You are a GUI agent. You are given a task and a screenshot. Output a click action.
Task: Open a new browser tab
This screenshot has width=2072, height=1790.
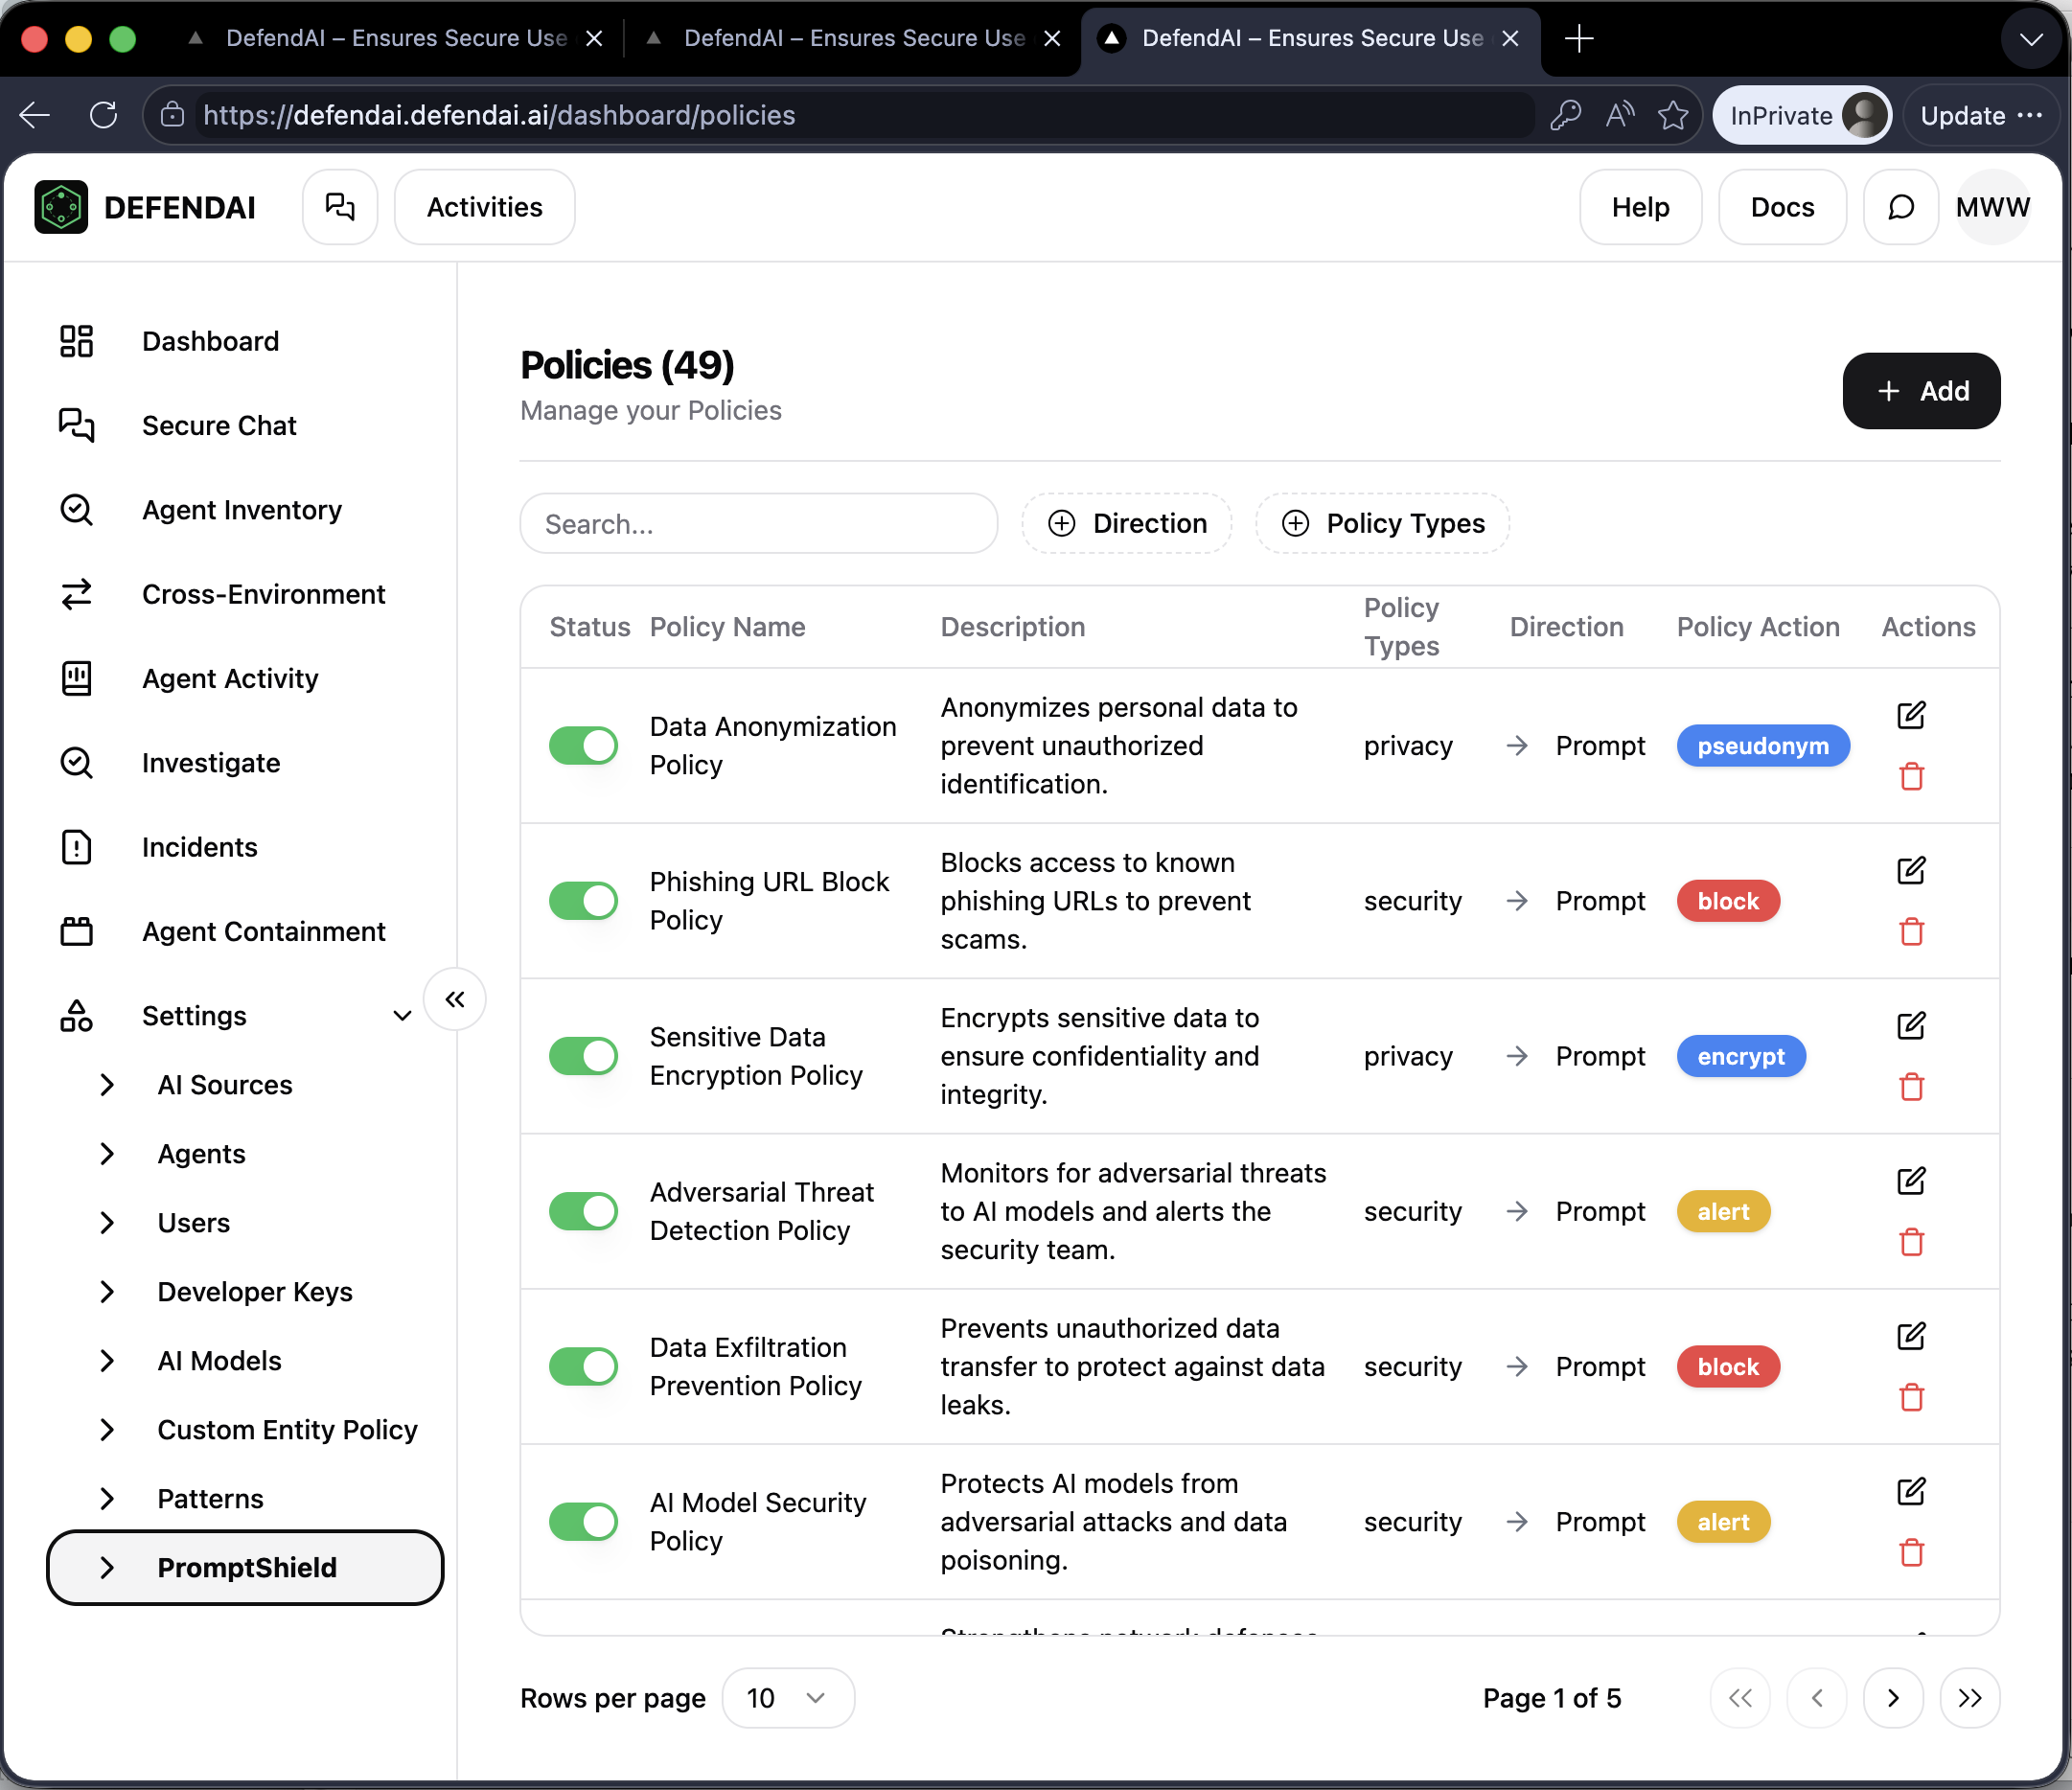click(1579, 38)
